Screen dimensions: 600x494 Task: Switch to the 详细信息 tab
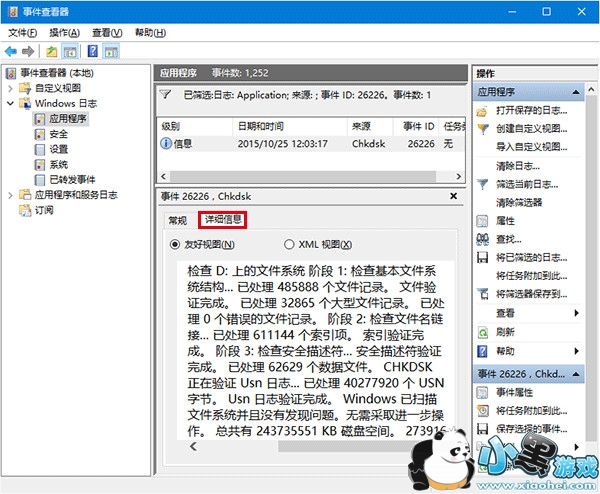pyautogui.click(x=223, y=219)
